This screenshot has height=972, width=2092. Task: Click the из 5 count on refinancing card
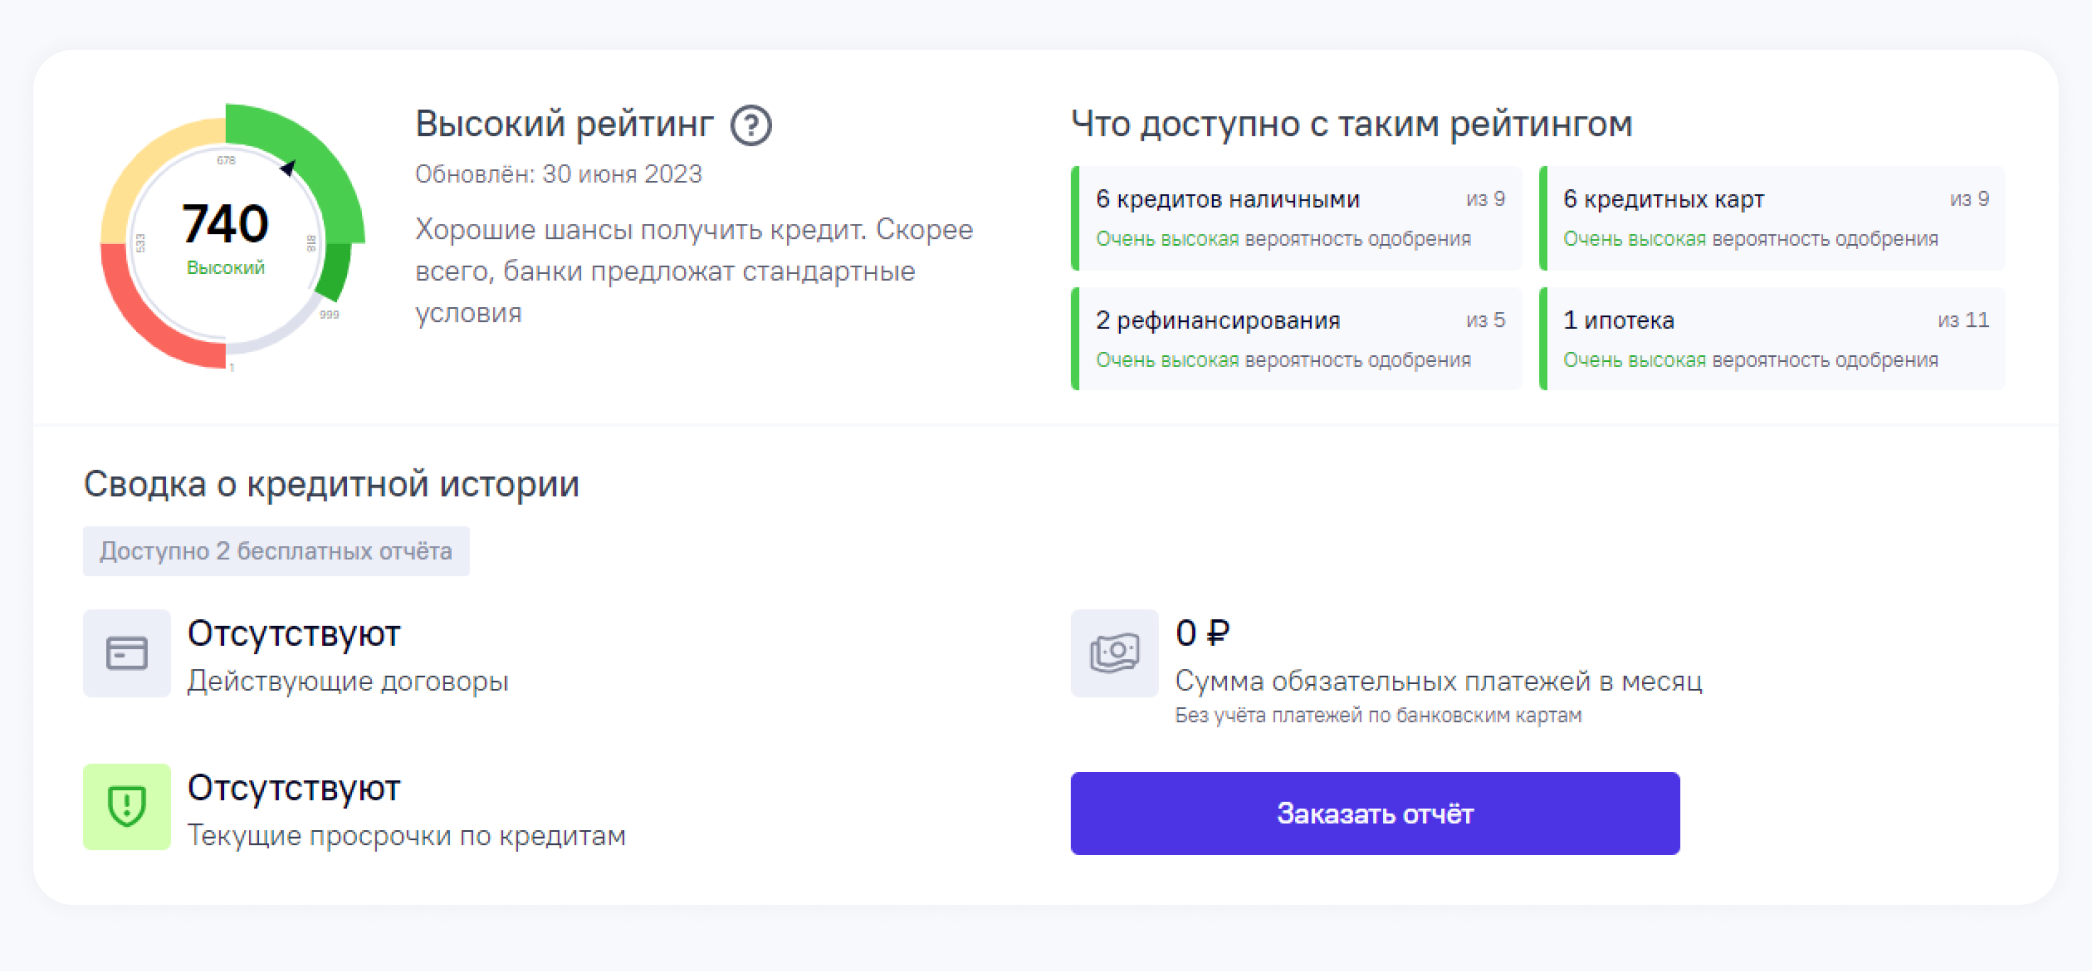click(1485, 320)
